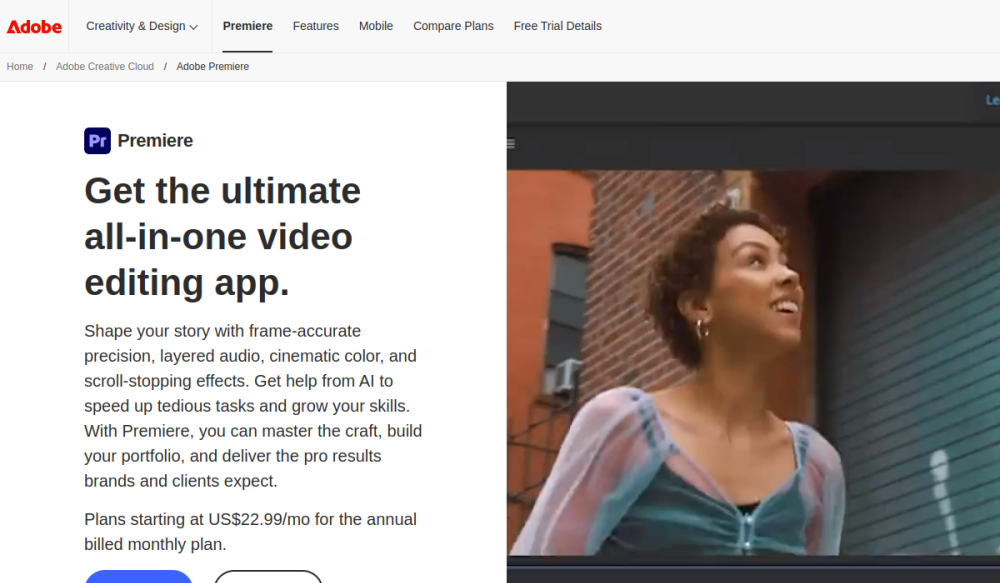Image resolution: width=1000 pixels, height=583 pixels.
Task: Click the blue call-to-action button below pricing
Action: [x=138, y=578]
